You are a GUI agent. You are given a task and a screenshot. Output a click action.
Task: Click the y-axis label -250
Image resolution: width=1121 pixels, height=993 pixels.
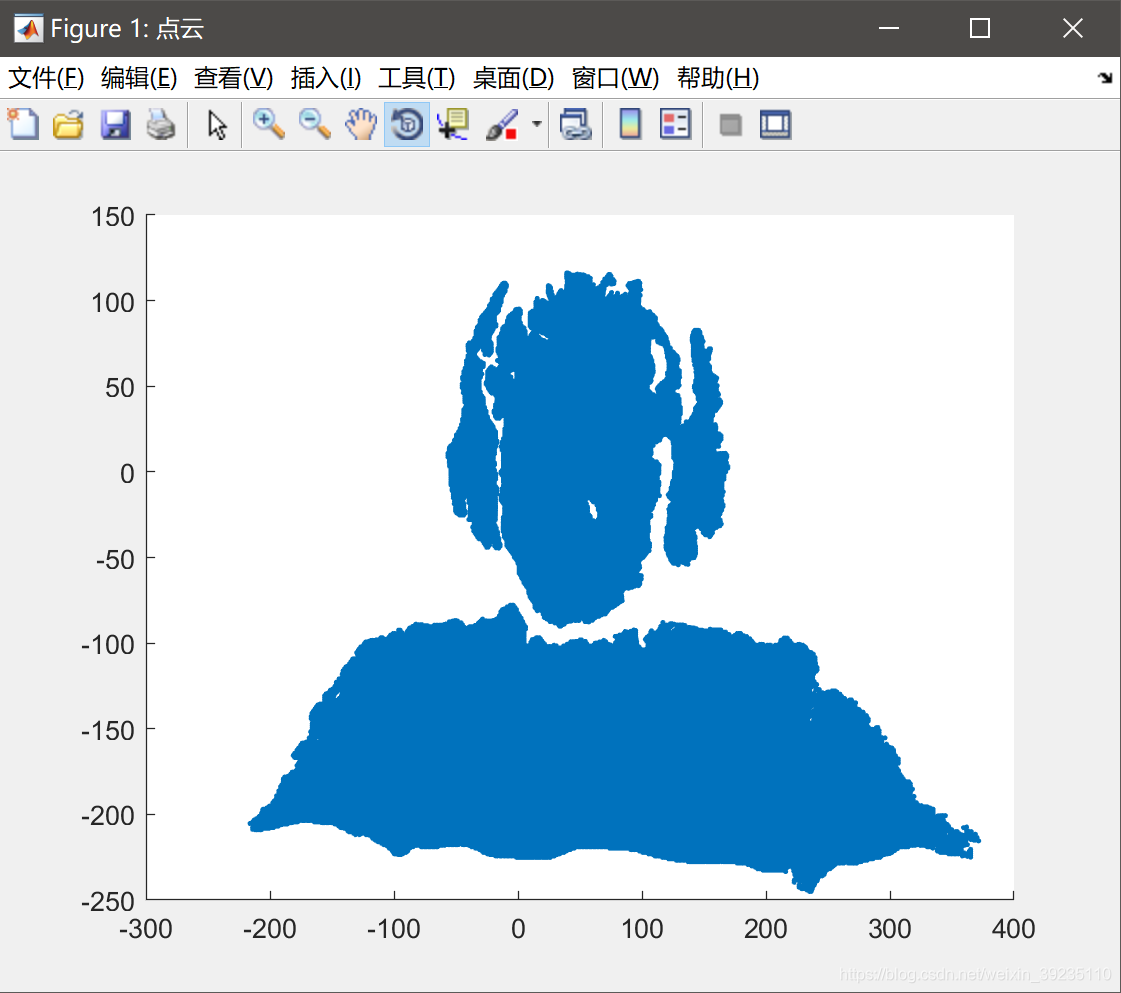coord(108,901)
